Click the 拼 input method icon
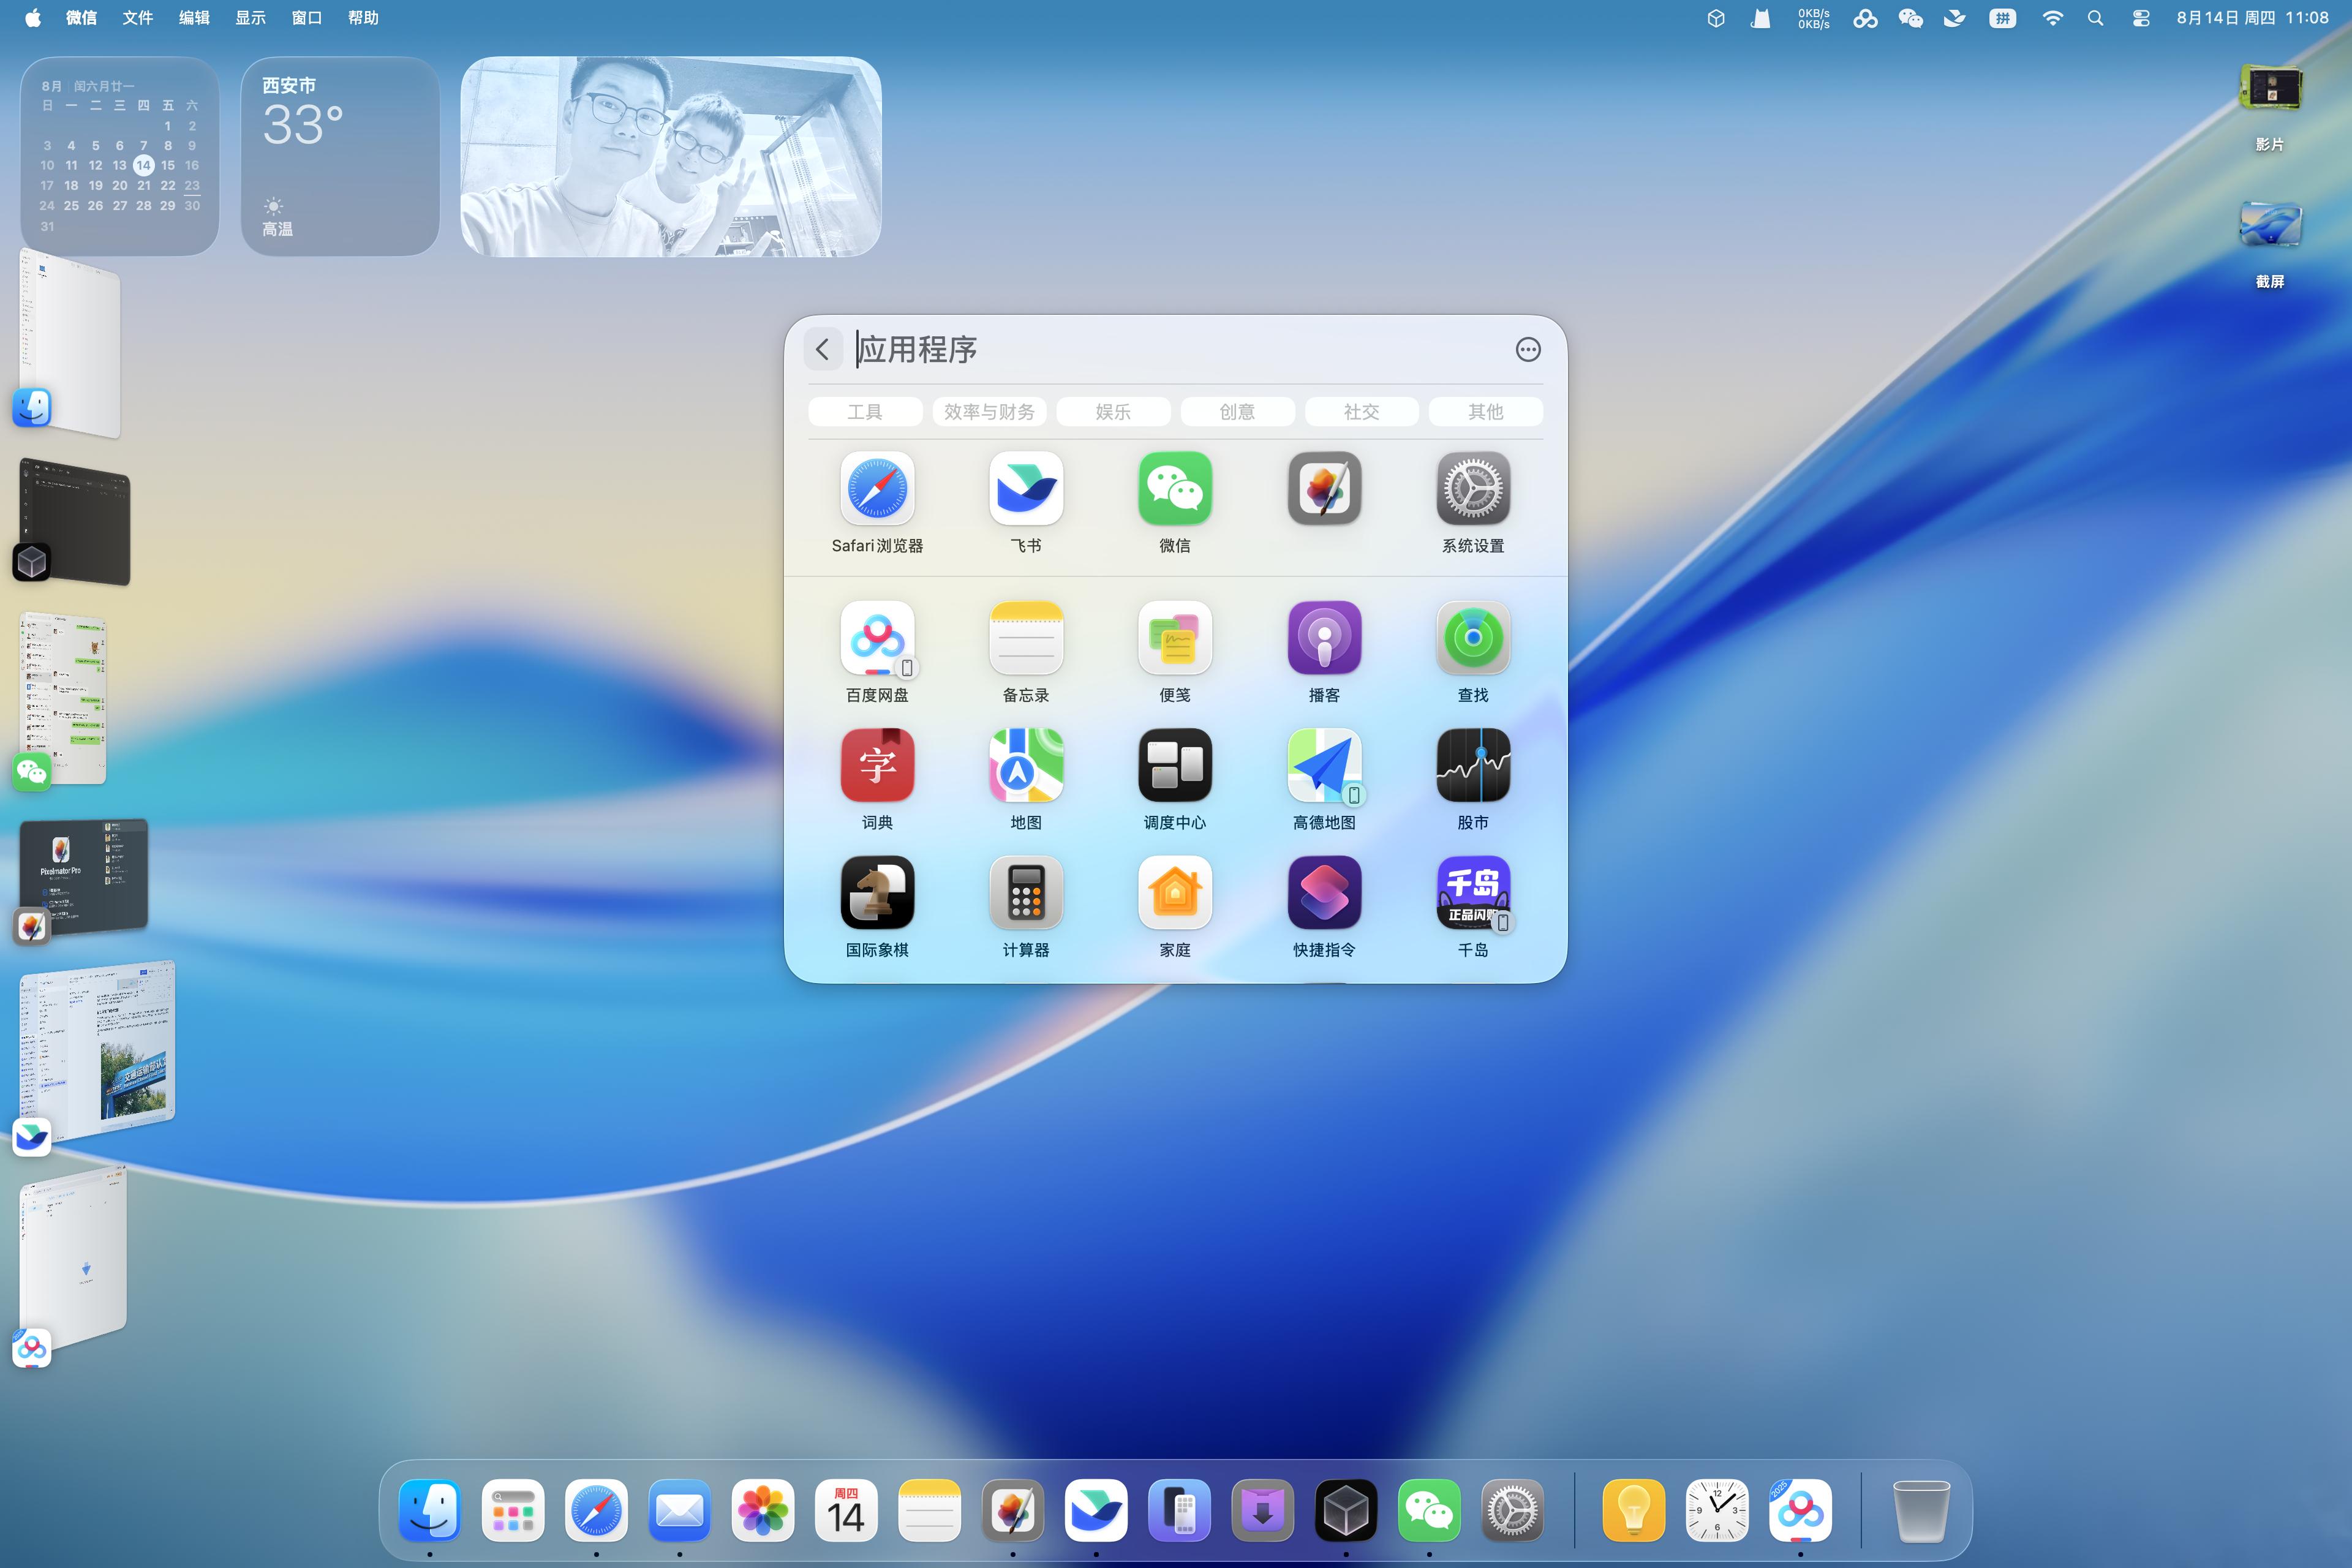Viewport: 2352px width, 1568px height. click(x=2002, y=18)
